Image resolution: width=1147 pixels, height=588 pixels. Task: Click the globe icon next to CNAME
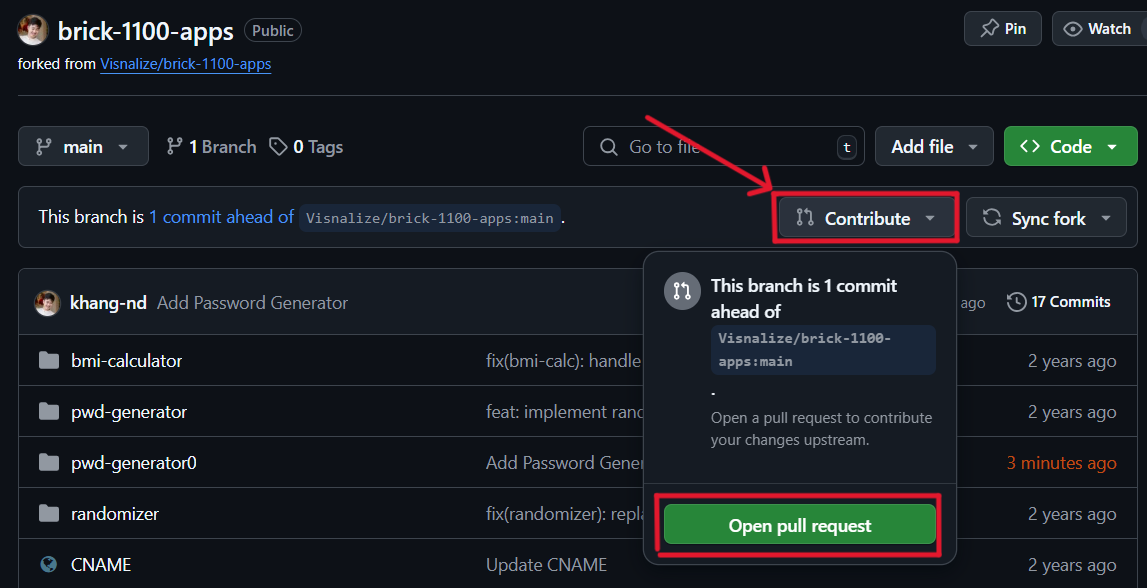49,564
